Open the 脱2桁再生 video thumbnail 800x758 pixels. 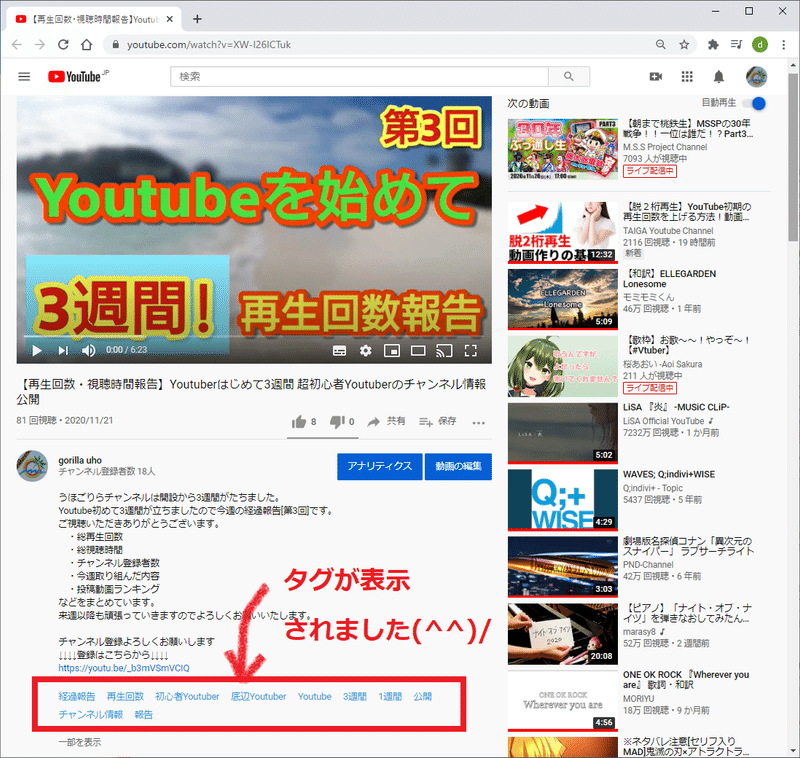[562, 232]
